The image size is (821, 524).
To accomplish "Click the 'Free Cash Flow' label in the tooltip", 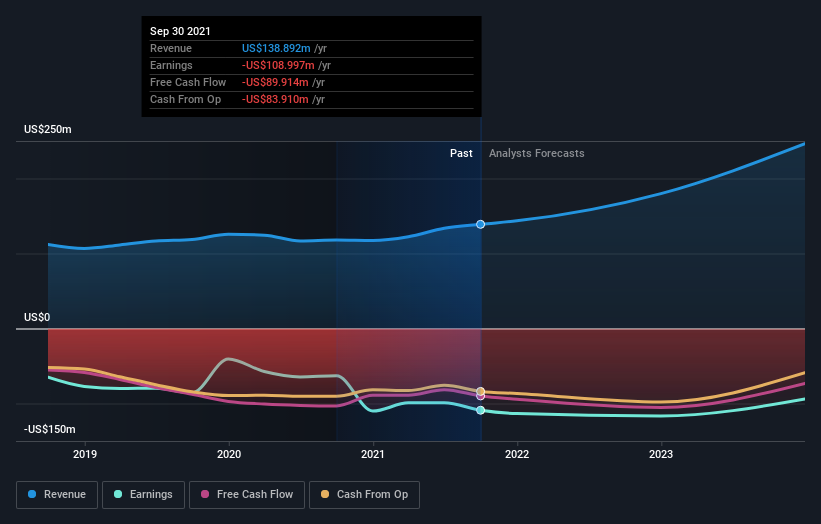I will click(188, 82).
